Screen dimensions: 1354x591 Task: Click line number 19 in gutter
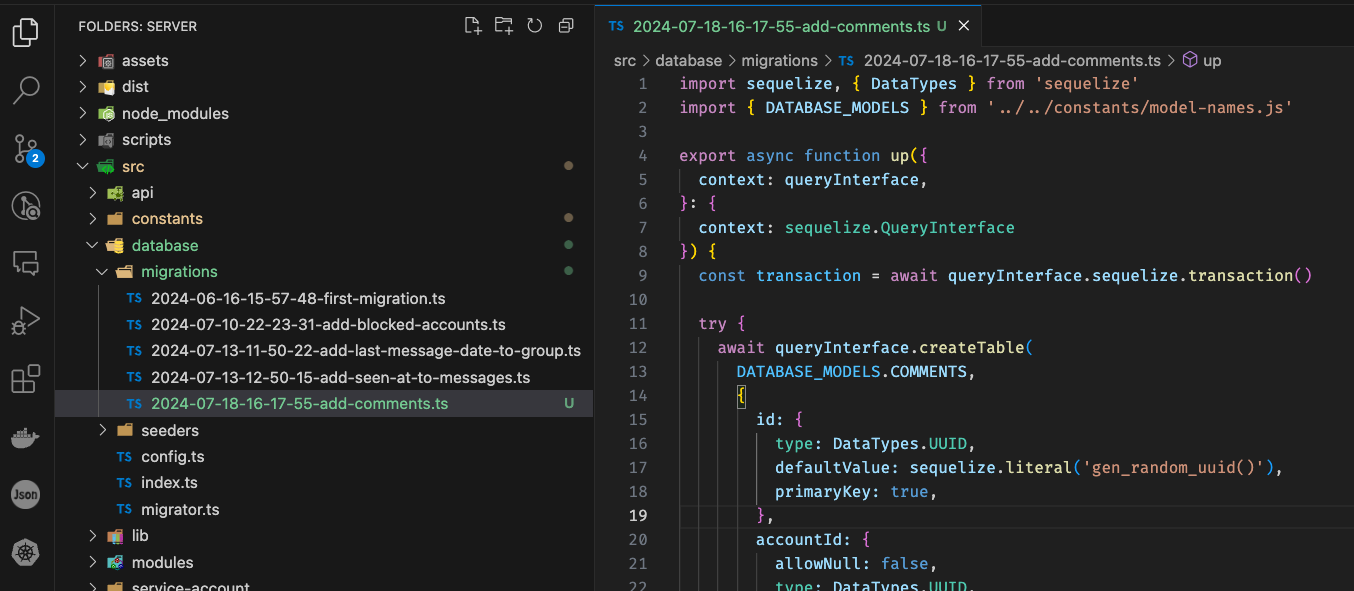pyautogui.click(x=639, y=516)
